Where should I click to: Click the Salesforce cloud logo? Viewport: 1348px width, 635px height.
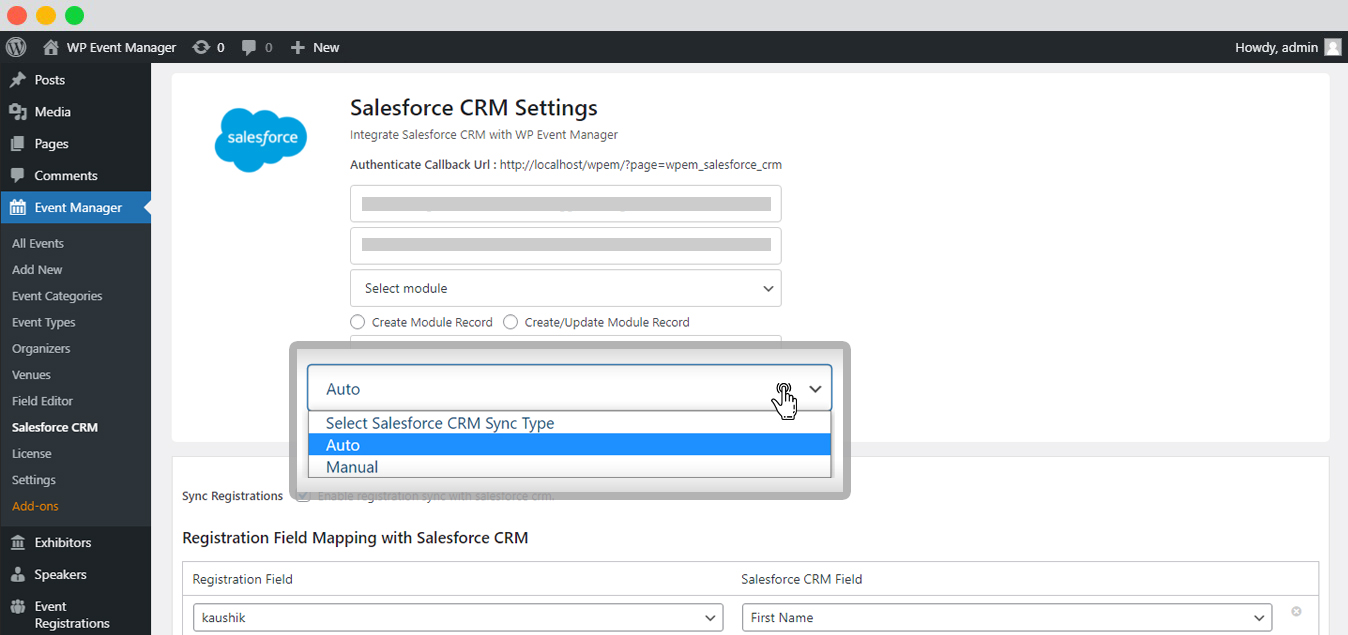[x=261, y=140]
